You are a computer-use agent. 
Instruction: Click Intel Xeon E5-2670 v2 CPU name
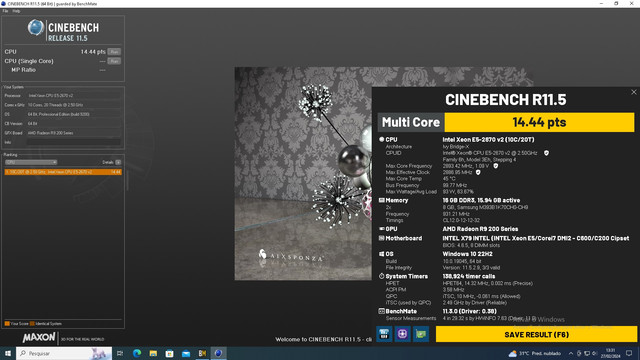488,140
